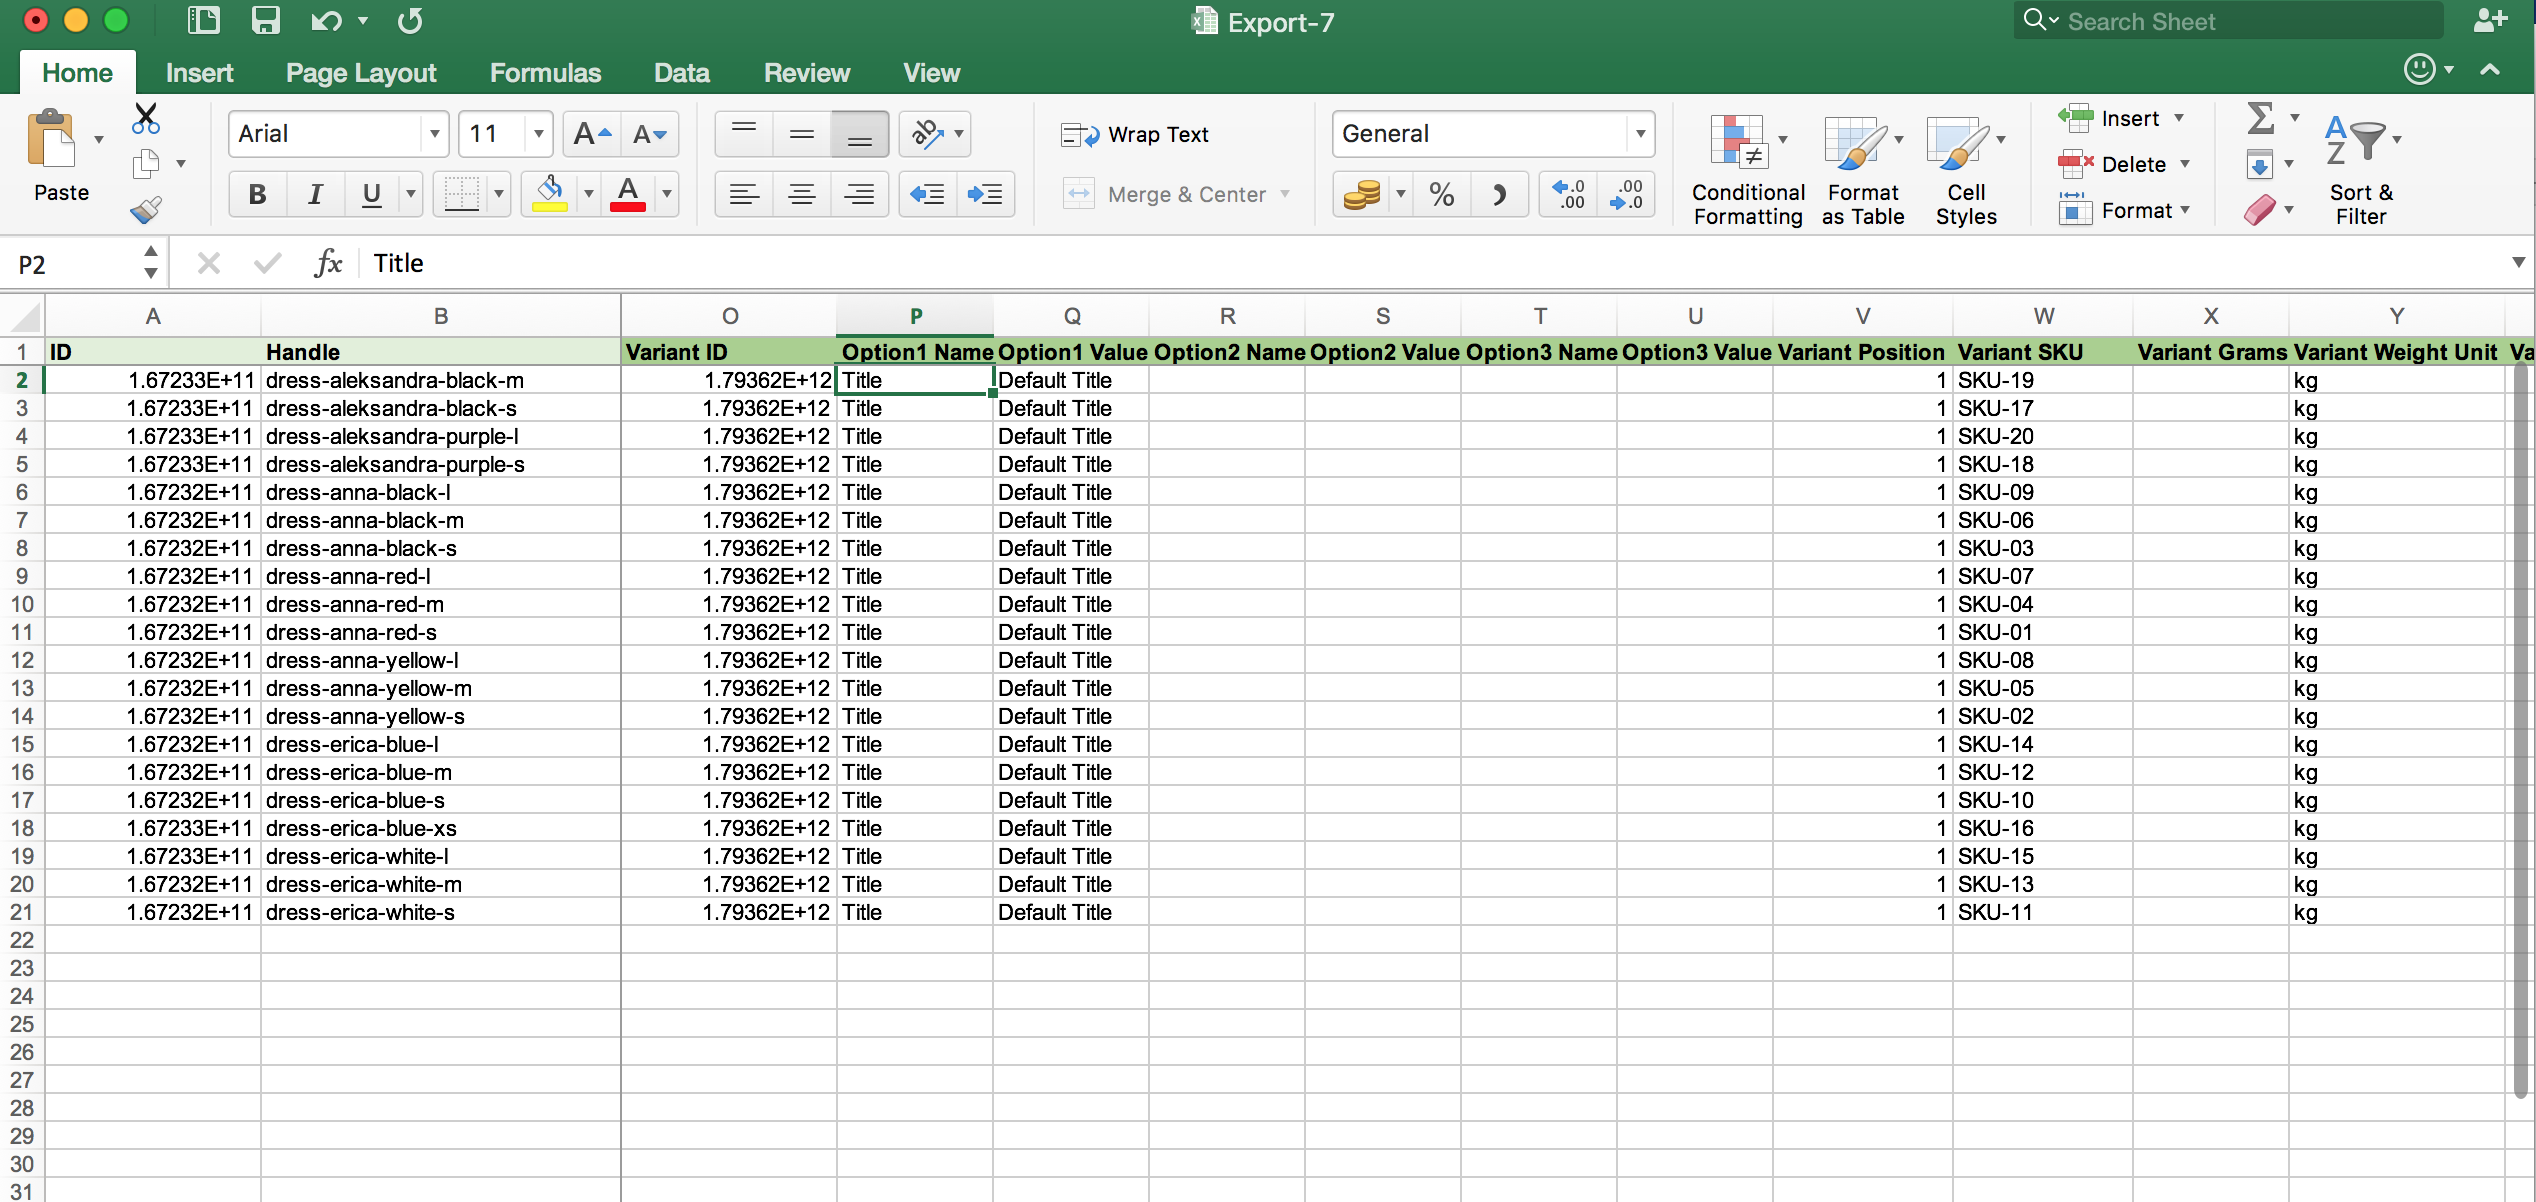
Task: Open the Page Layout tab
Action: (x=361, y=73)
